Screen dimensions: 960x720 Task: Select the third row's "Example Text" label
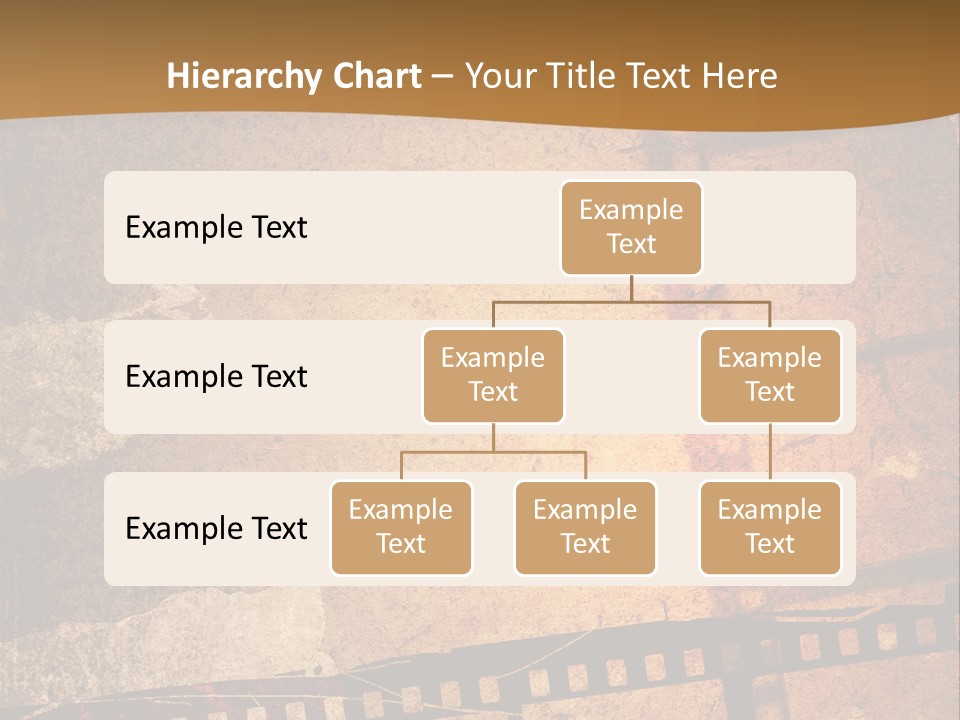pyautogui.click(x=216, y=528)
